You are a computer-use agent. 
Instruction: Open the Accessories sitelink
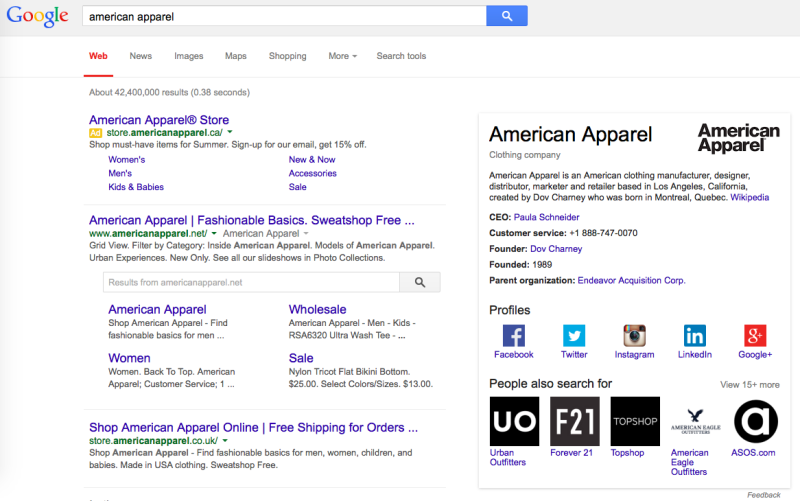coord(313,173)
